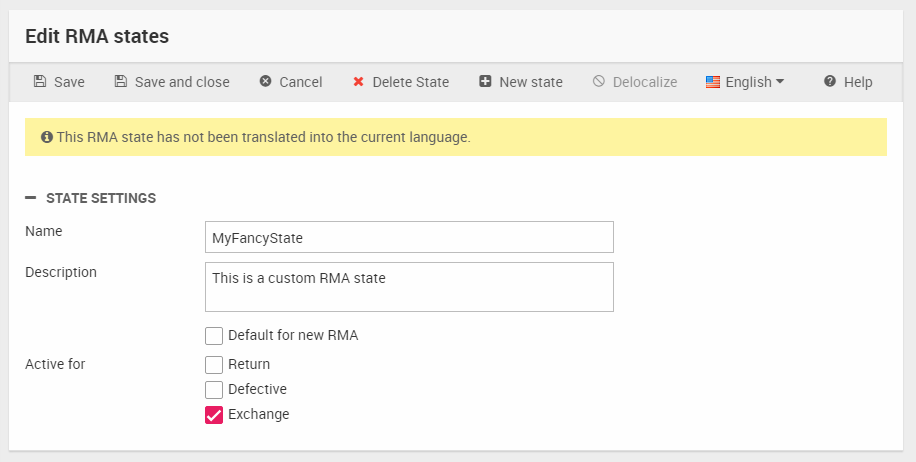Image resolution: width=916 pixels, height=462 pixels.
Task: Click the Delocalize ban icon
Action: 599,82
